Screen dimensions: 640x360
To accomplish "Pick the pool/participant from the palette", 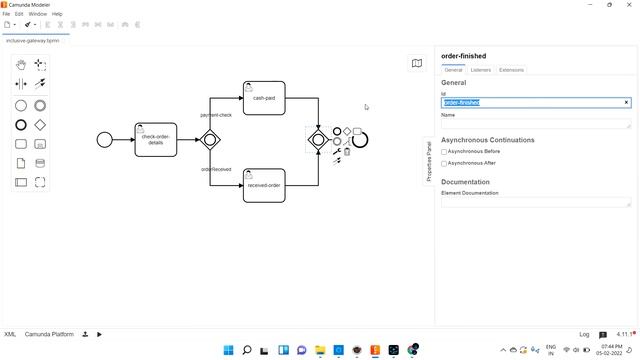I will click(21, 182).
